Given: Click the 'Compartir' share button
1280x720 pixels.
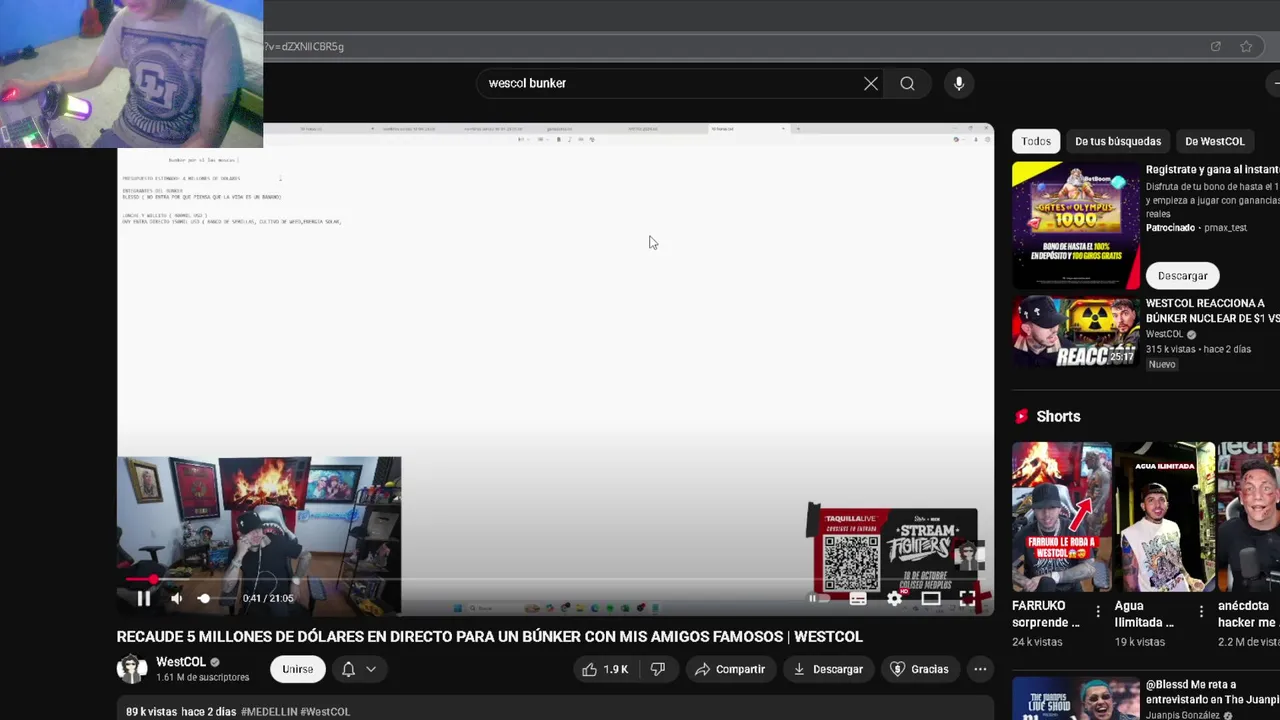Looking at the screenshot, I should pos(730,669).
